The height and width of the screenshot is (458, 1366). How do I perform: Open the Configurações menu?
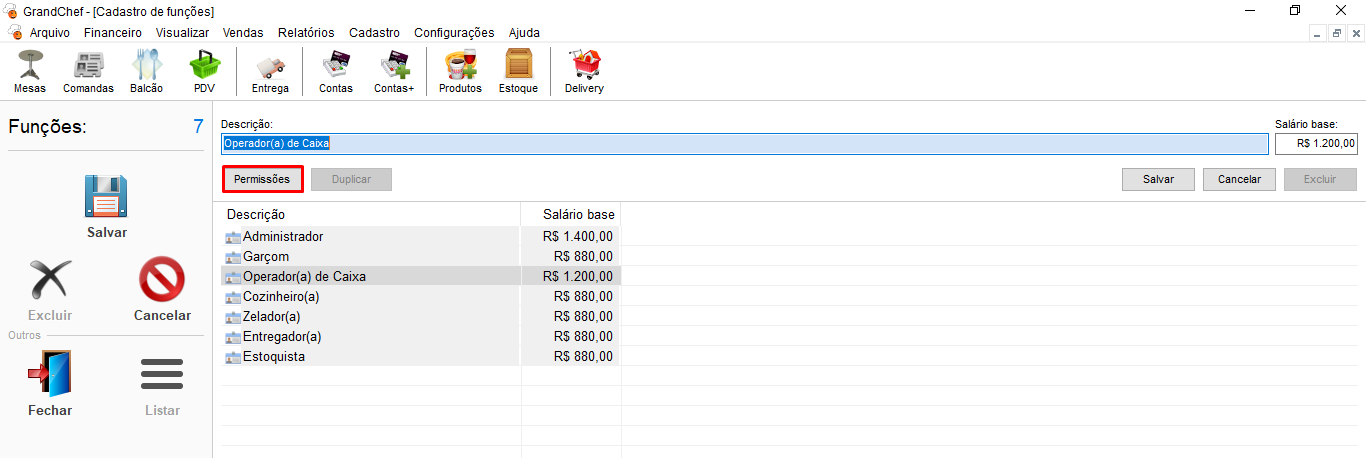(x=453, y=33)
